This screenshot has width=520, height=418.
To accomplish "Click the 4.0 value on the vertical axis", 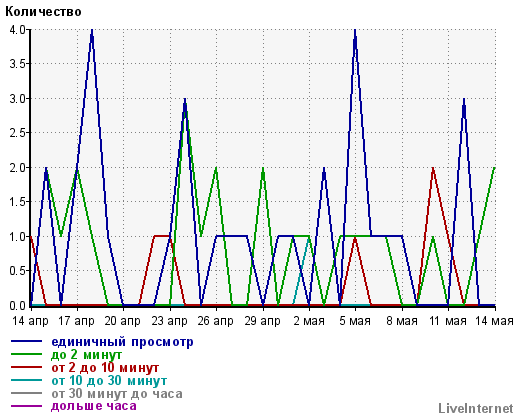I will pos(17,30).
